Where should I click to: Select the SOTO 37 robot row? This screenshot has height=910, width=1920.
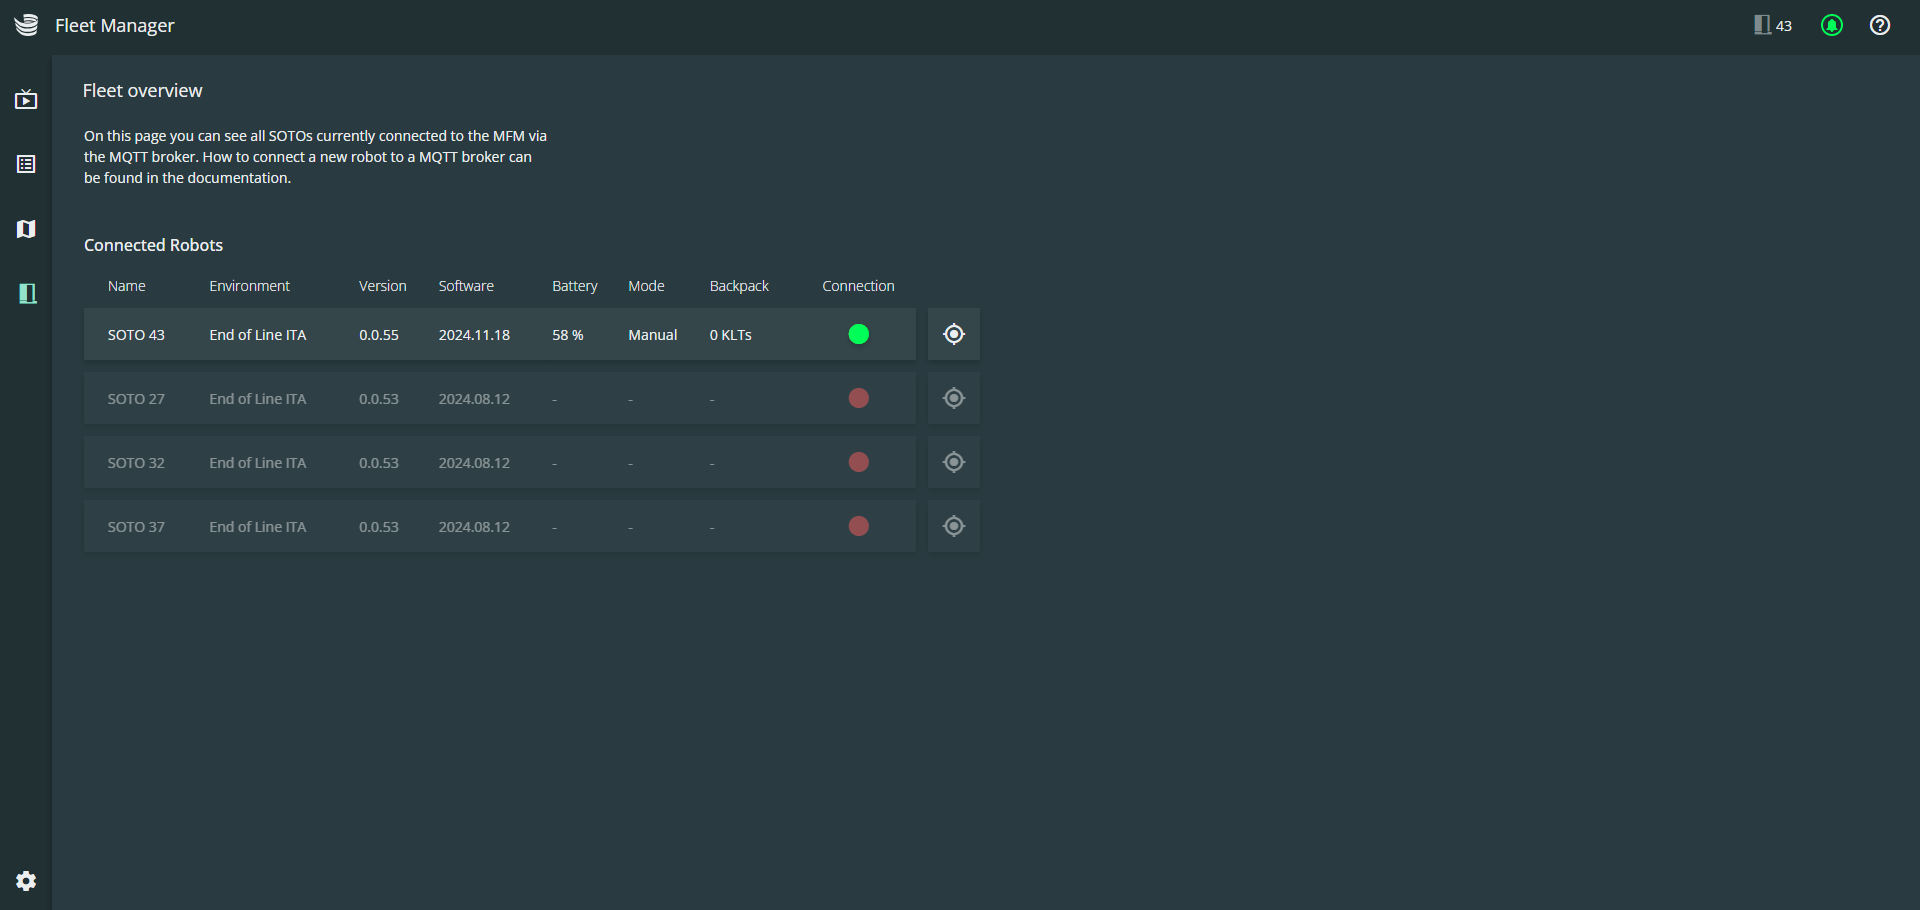[x=500, y=526]
